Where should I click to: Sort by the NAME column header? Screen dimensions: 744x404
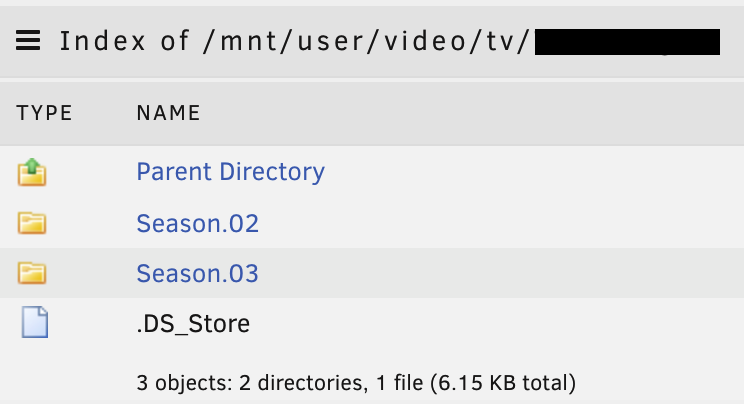coord(168,113)
